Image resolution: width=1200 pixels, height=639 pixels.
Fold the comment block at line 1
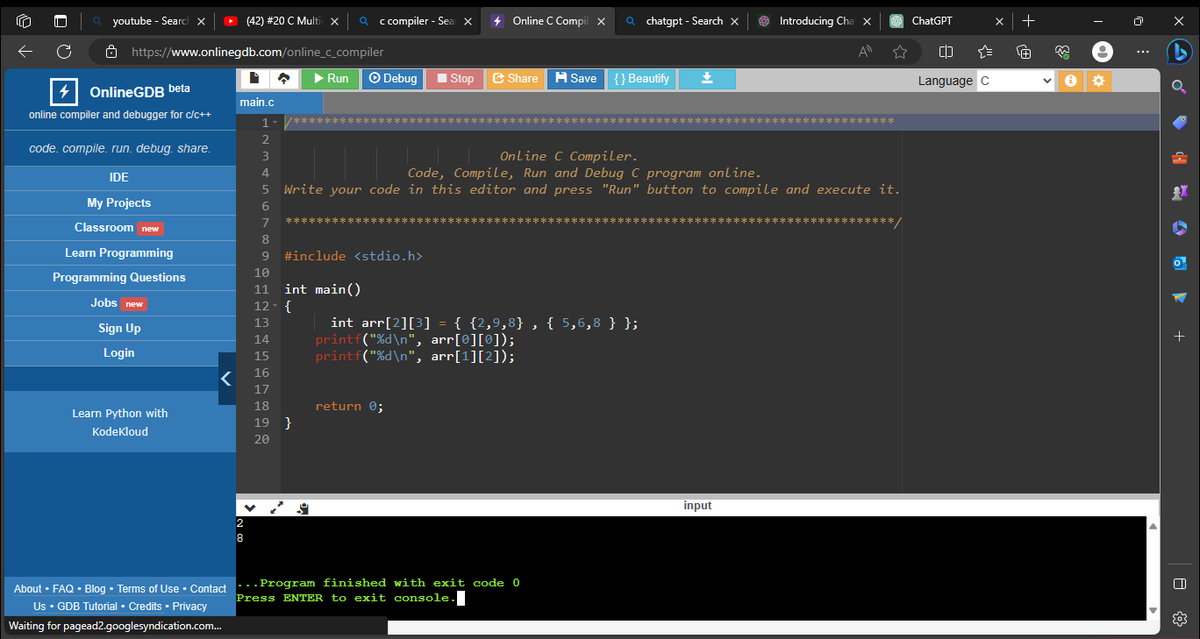tap(276, 122)
